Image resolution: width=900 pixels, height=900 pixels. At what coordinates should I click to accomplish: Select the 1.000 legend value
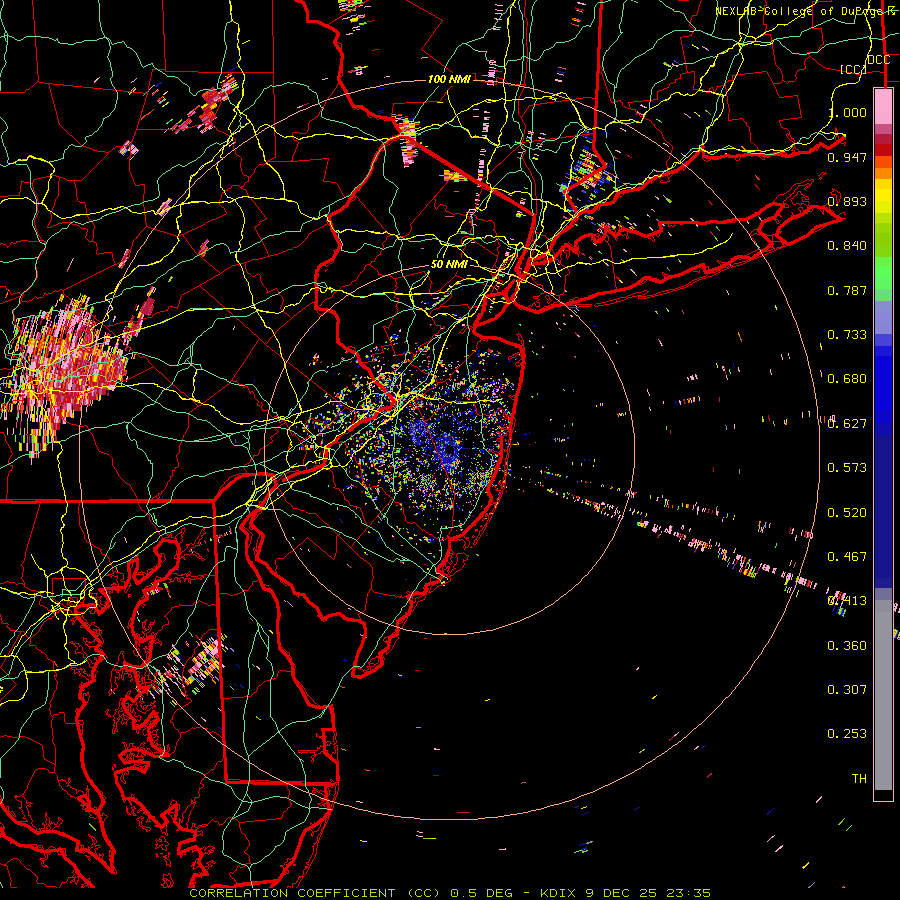tap(847, 112)
